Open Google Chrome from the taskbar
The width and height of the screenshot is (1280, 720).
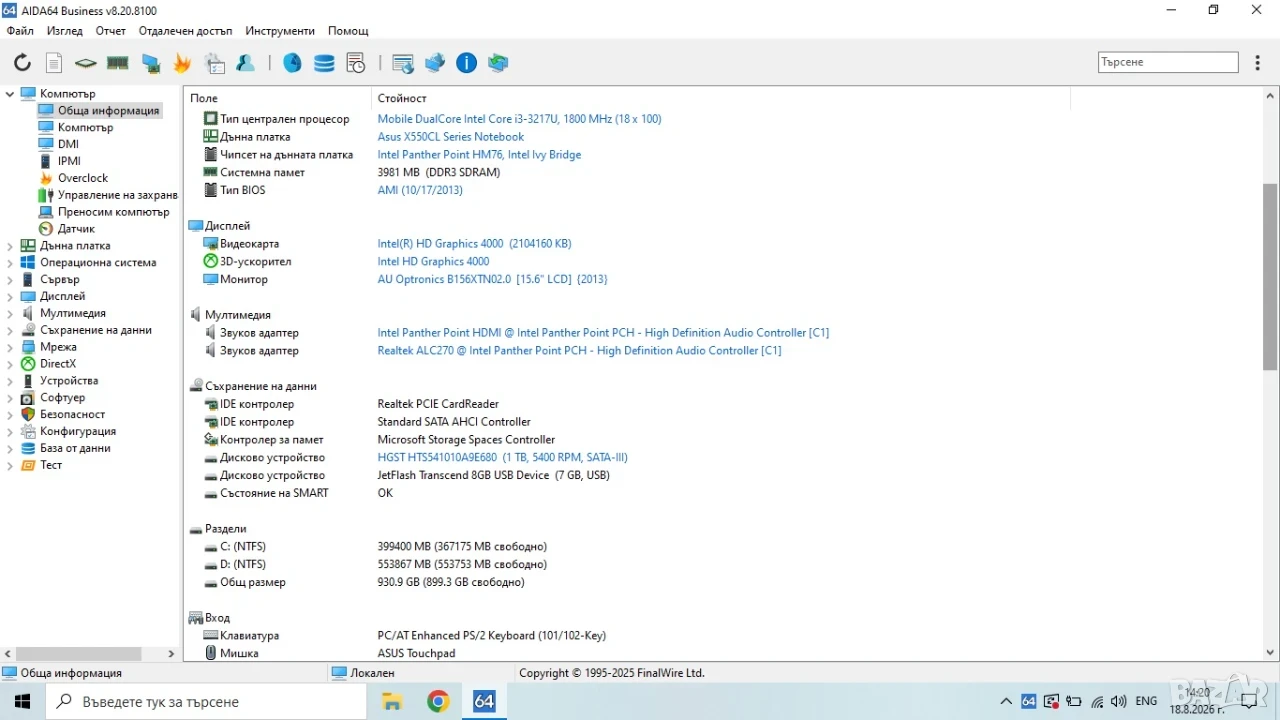point(438,702)
